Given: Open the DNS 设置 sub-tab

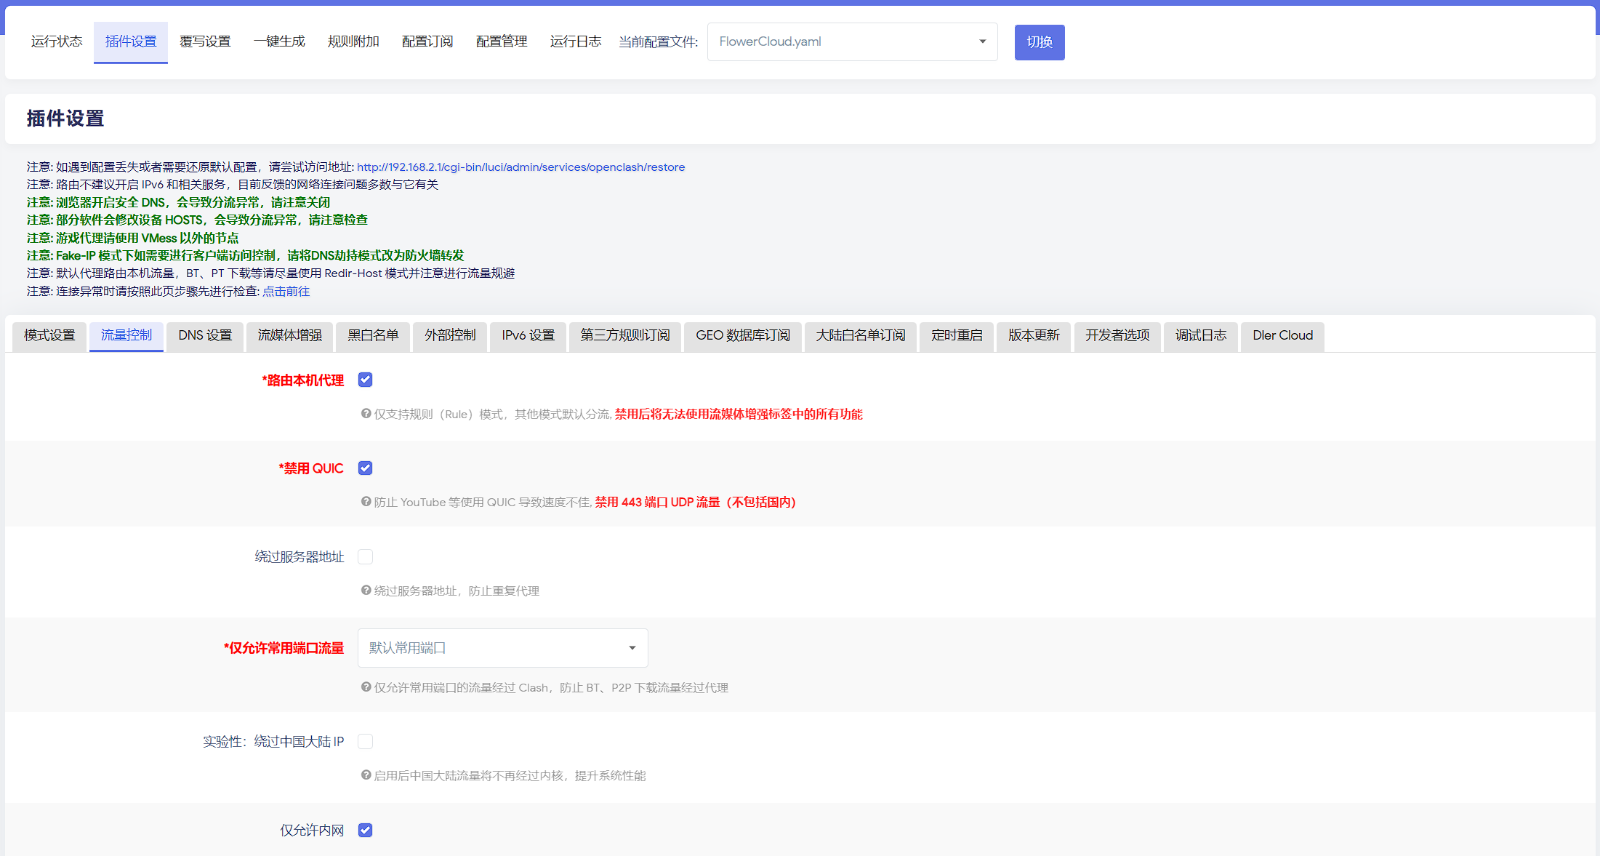Looking at the screenshot, I should click(x=205, y=336).
